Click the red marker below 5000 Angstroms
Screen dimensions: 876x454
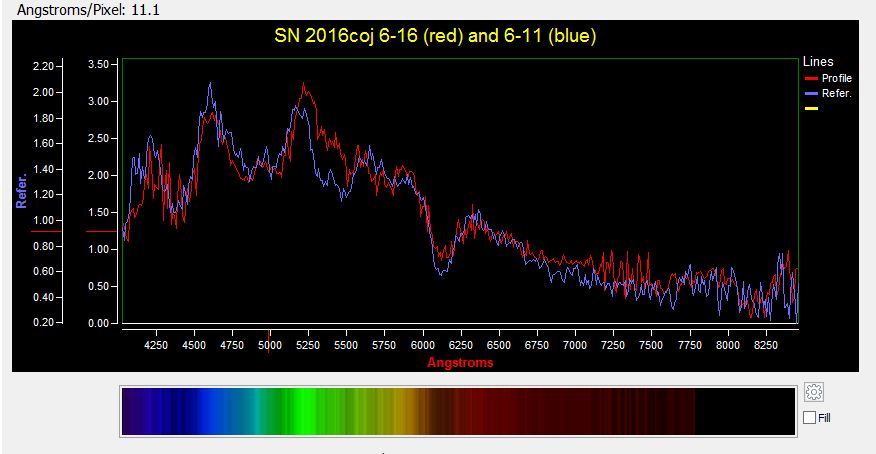coord(269,334)
